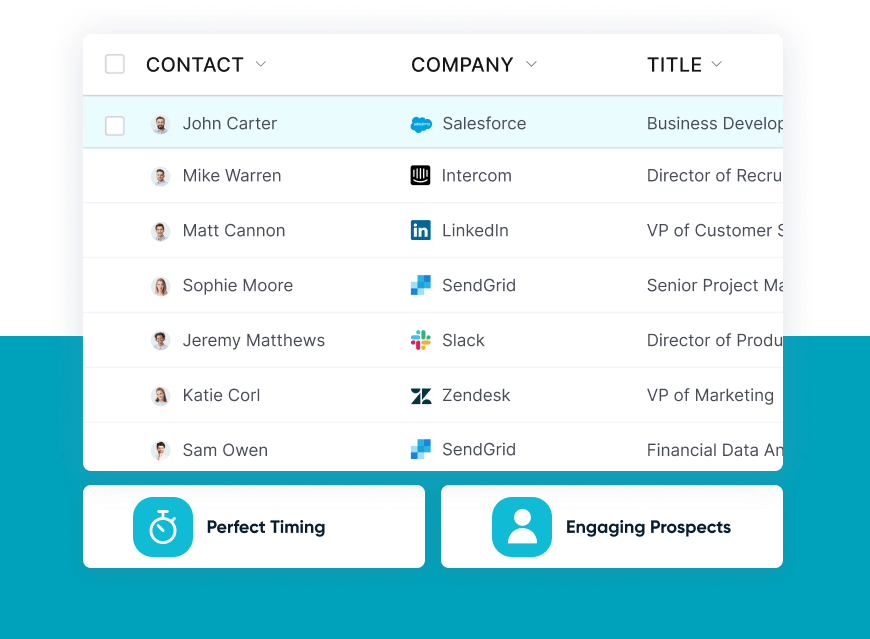Click the Salesforce cloud logo icon
The height and width of the screenshot is (639, 870).
pyautogui.click(x=421, y=125)
